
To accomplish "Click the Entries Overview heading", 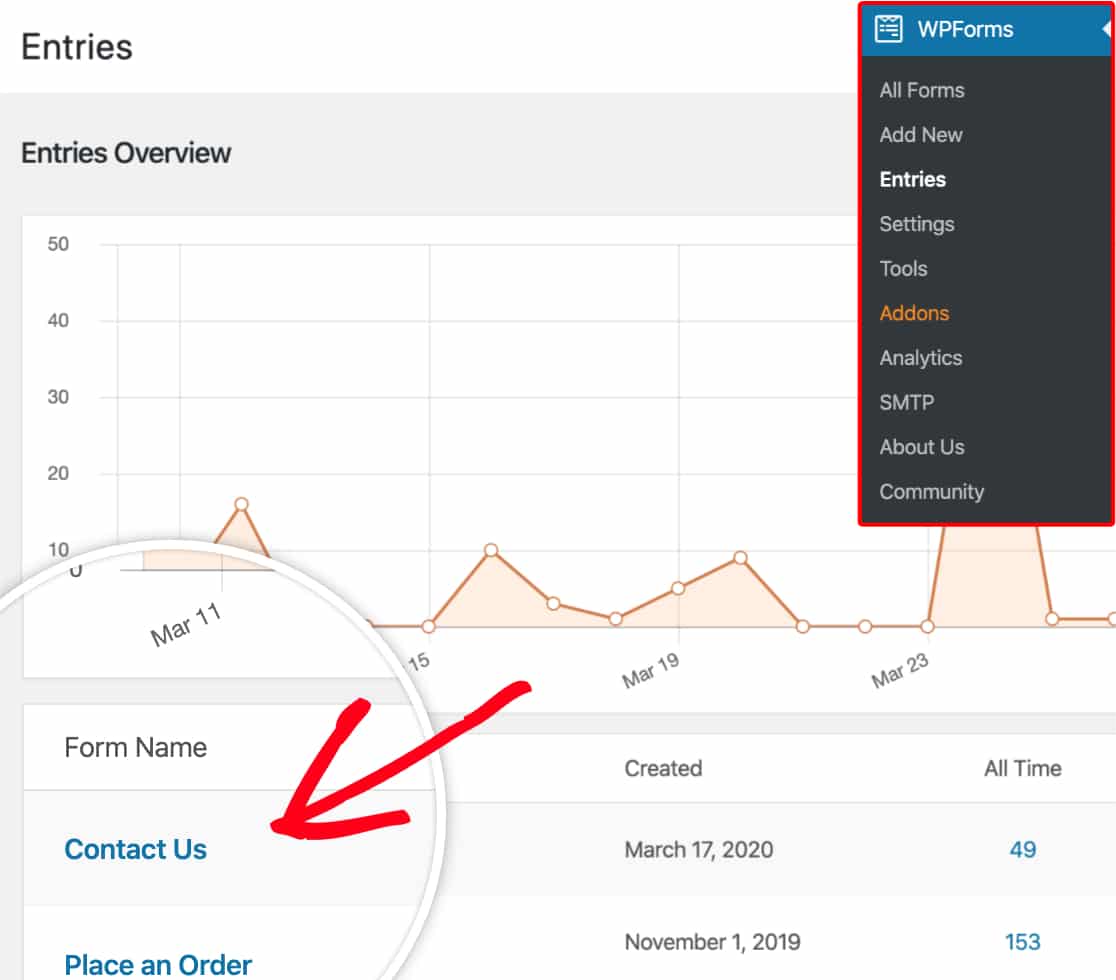I will [126, 153].
